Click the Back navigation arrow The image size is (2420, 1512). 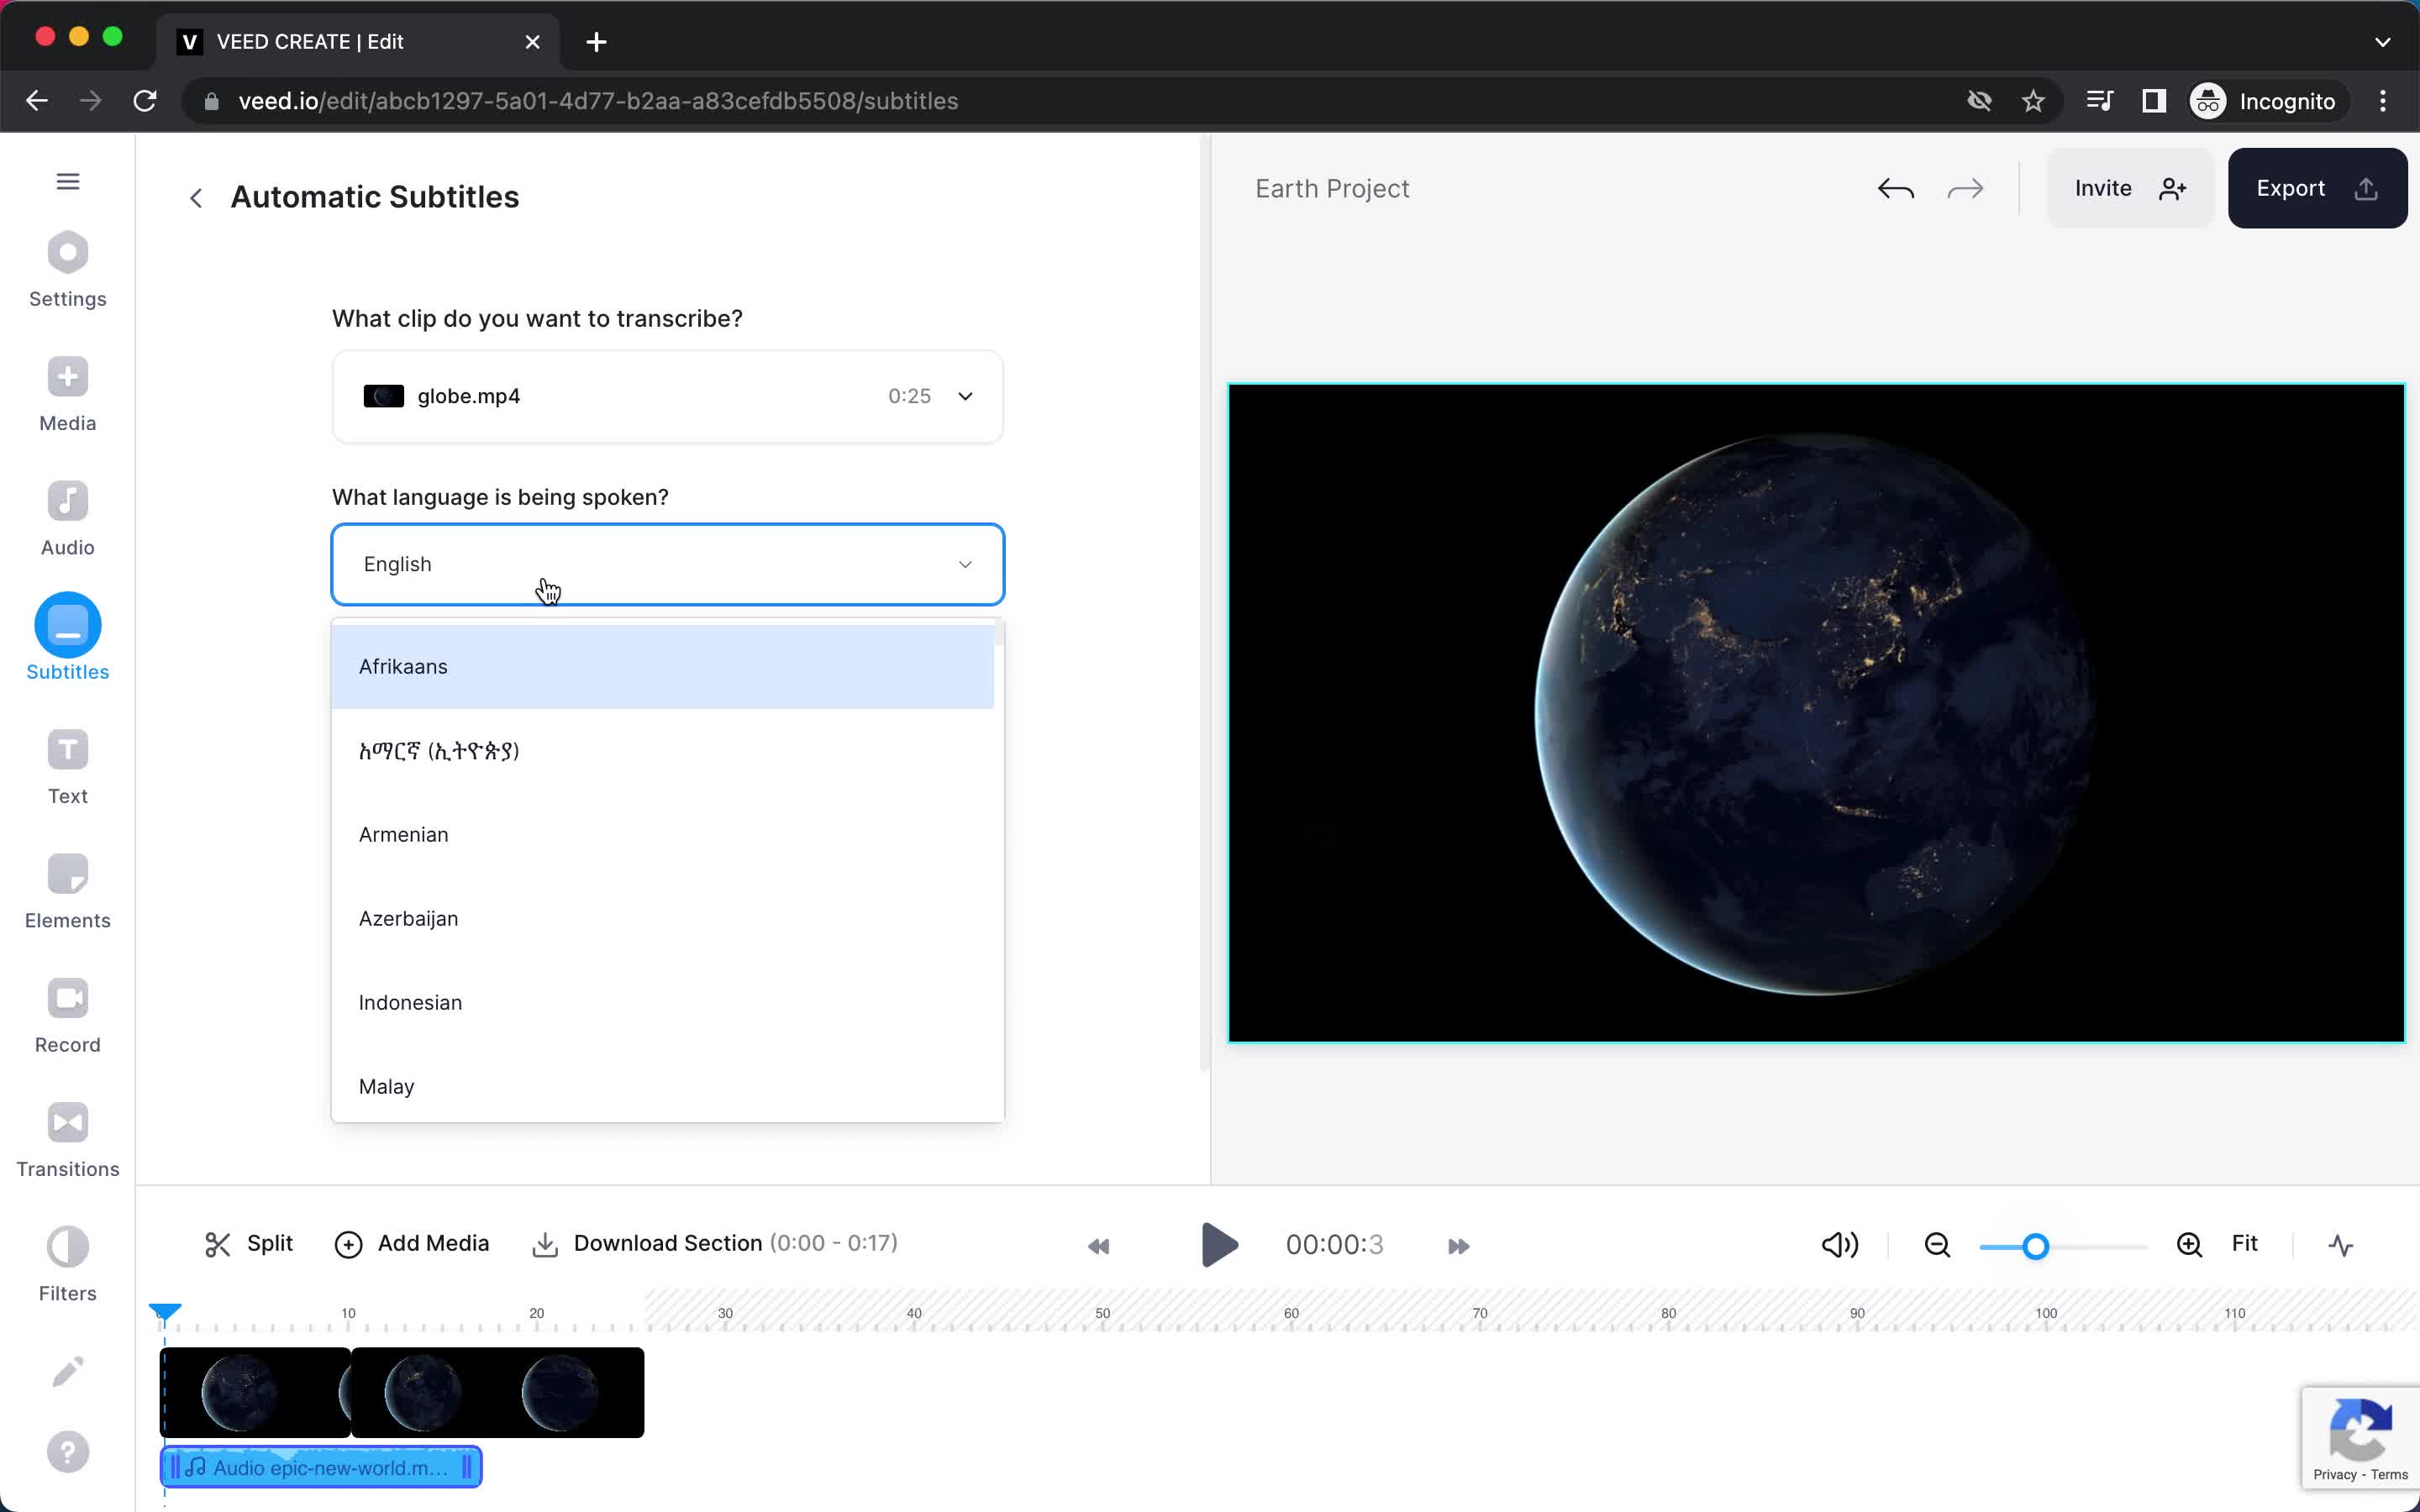(x=195, y=195)
